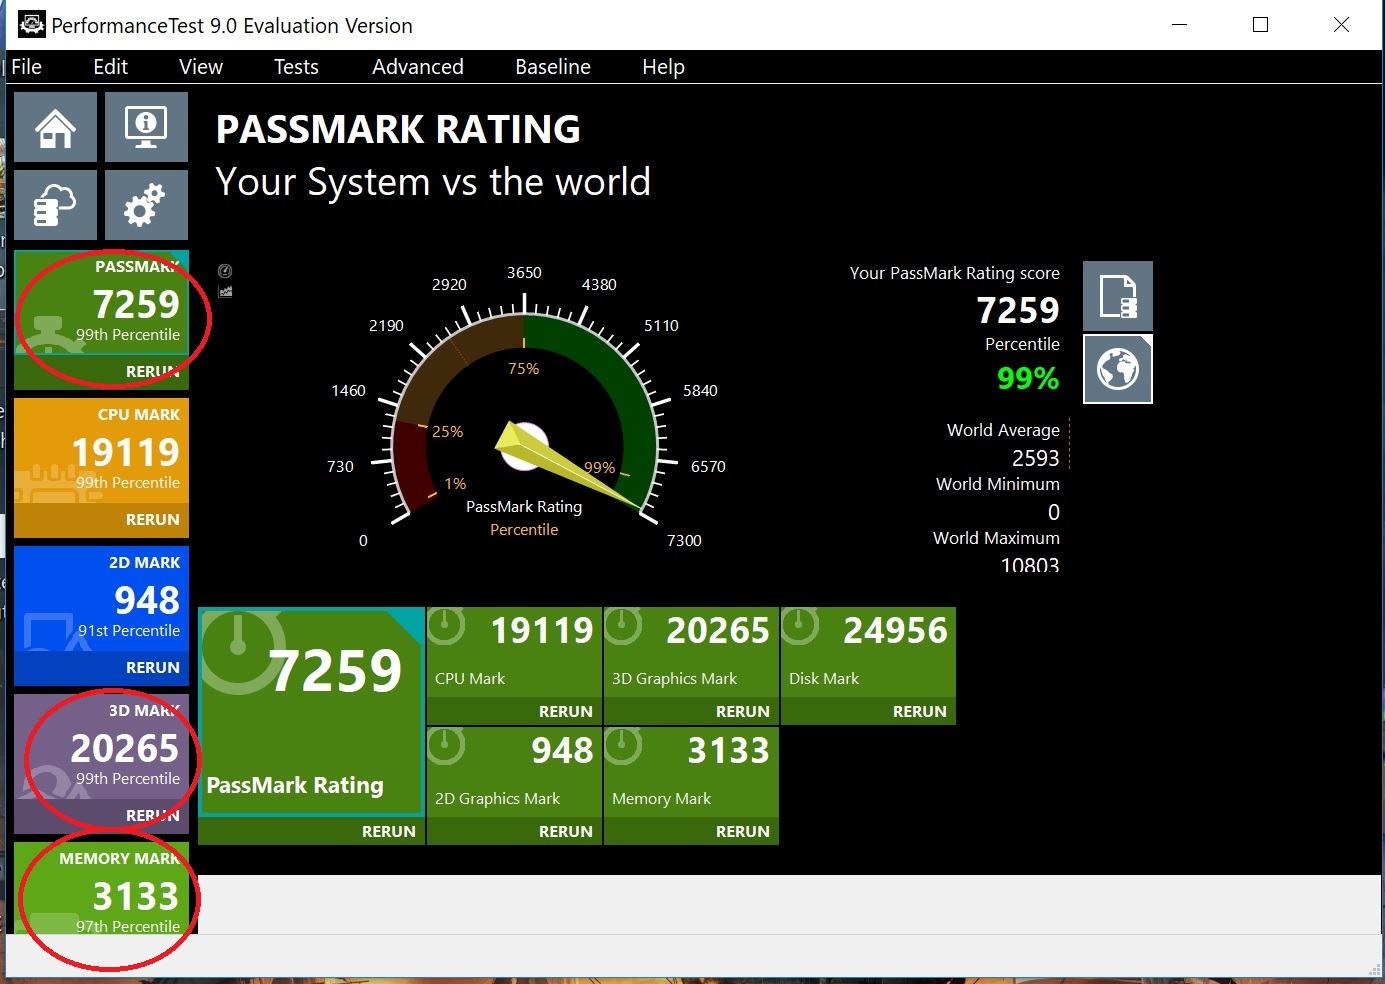Click 'Your System vs the world' subtitle
The width and height of the screenshot is (1385, 984).
pyautogui.click(x=433, y=182)
